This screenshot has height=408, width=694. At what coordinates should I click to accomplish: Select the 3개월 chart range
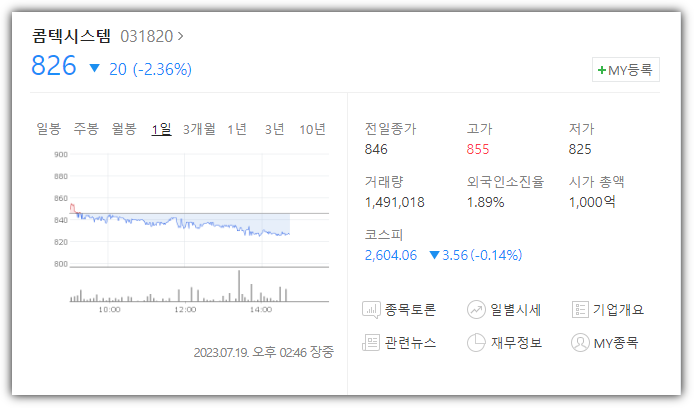point(199,129)
